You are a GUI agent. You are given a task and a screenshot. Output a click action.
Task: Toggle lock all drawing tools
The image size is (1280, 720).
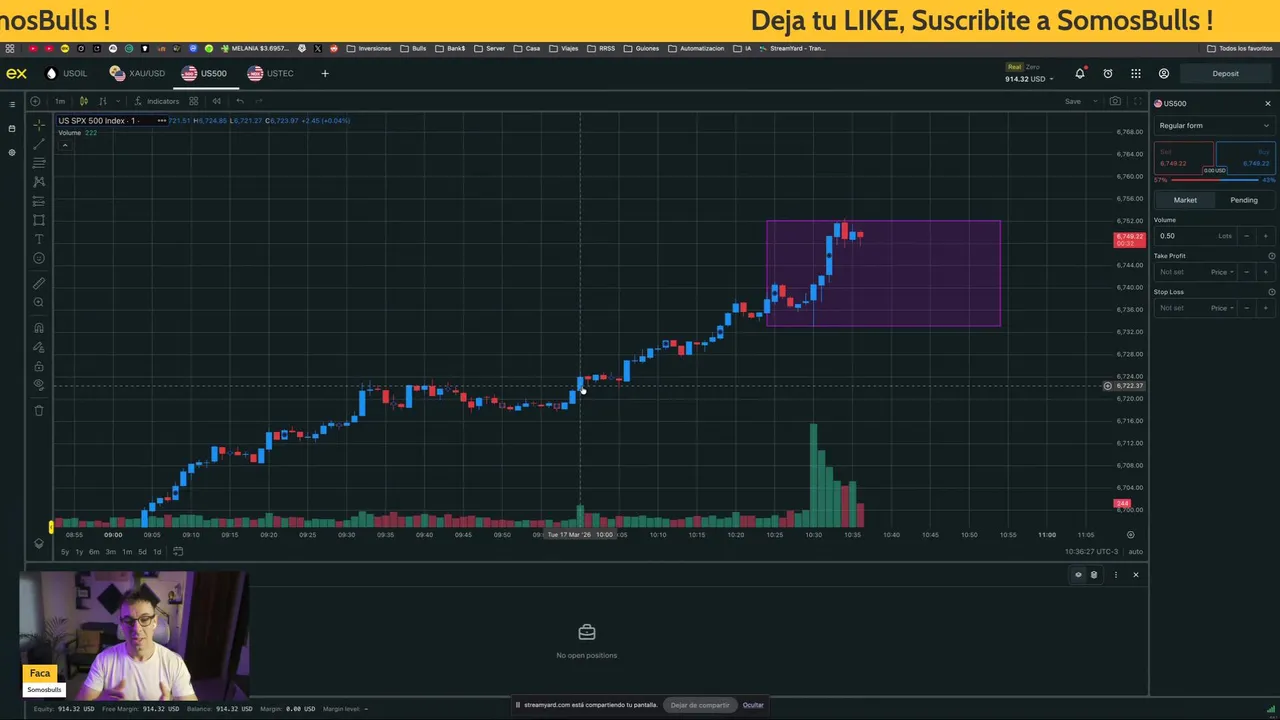click(x=39, y=366)
